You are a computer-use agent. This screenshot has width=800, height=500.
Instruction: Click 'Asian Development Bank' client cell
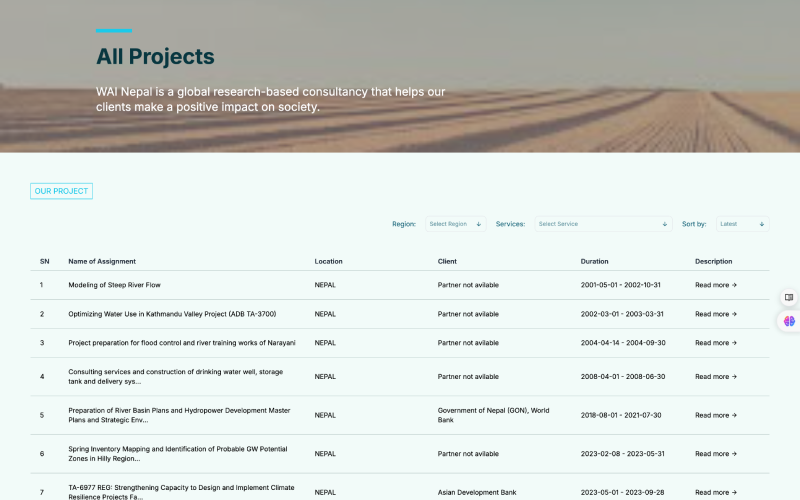pos(477,492)
